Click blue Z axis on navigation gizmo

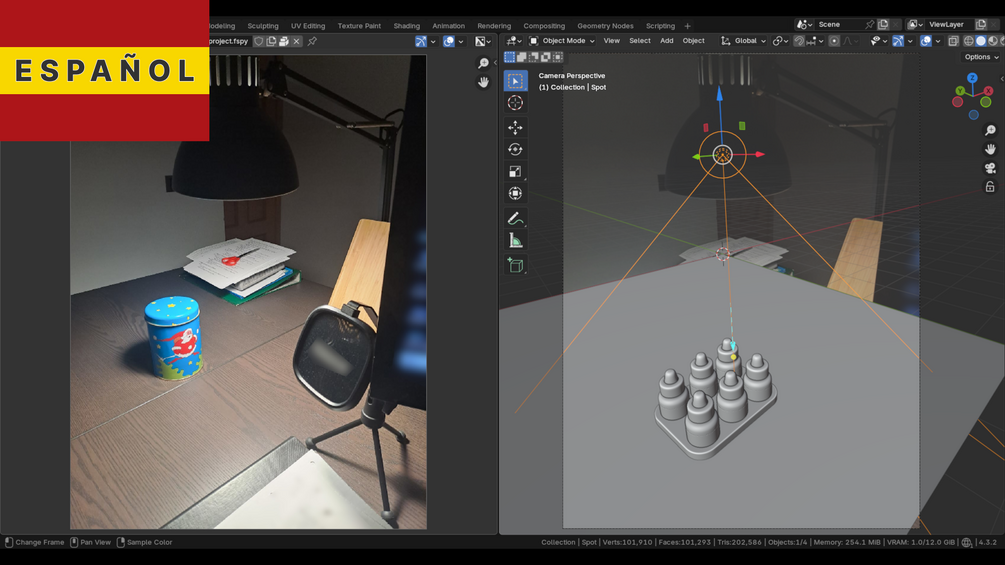coord(972,78)
